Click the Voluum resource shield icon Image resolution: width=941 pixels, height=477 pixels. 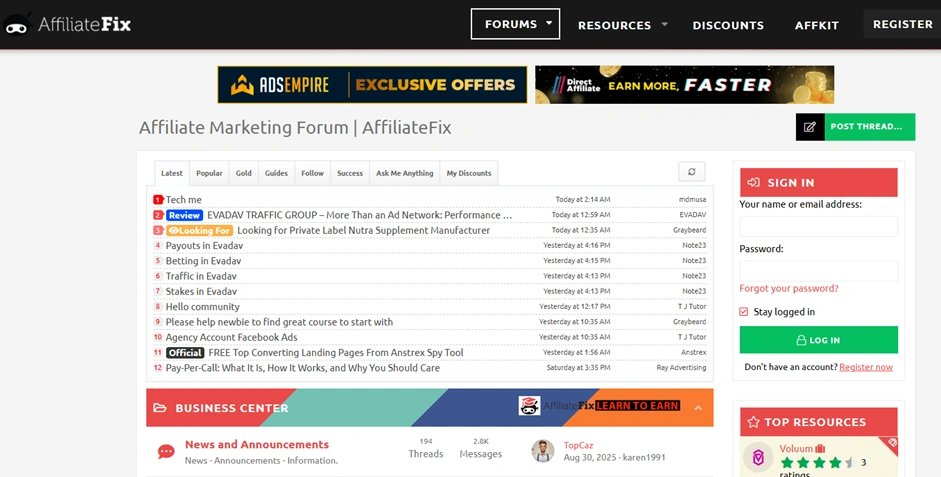[759, 456]
